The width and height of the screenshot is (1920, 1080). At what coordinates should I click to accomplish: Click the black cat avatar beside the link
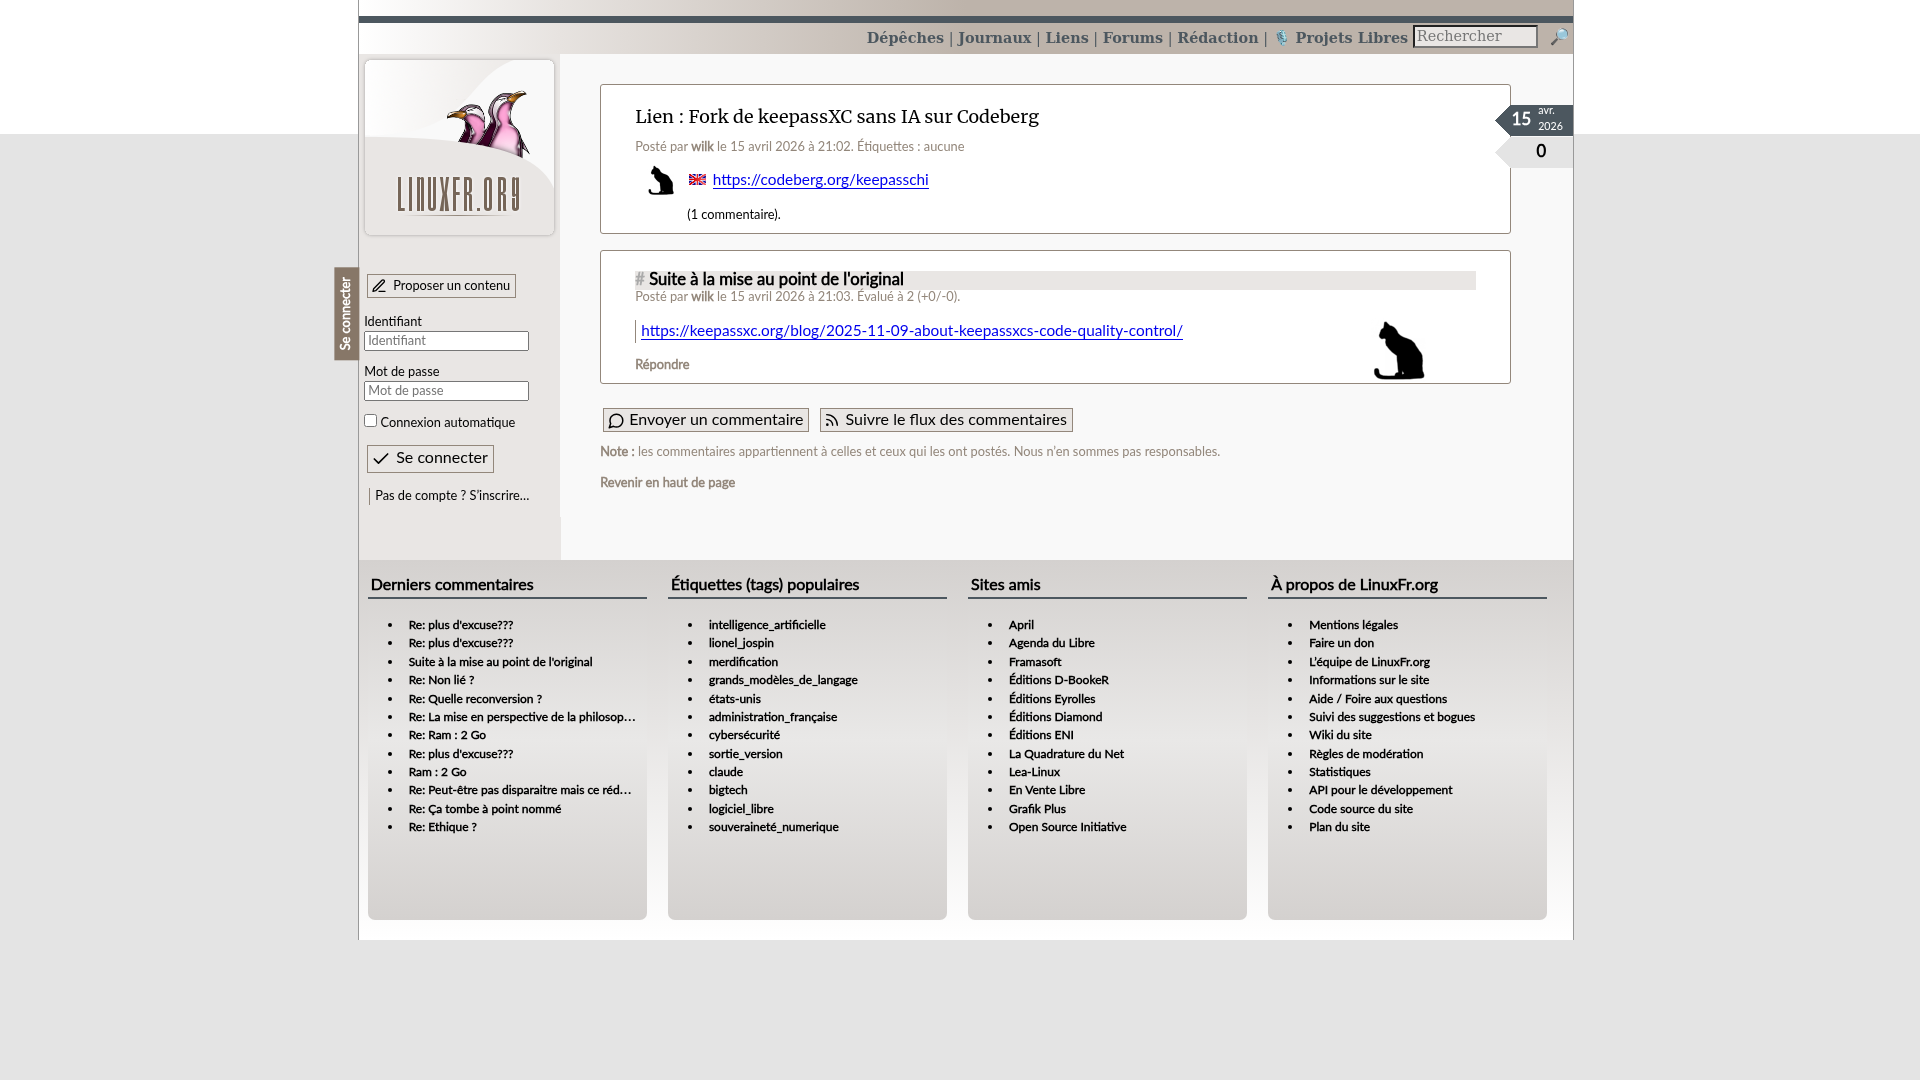point(661,181)
